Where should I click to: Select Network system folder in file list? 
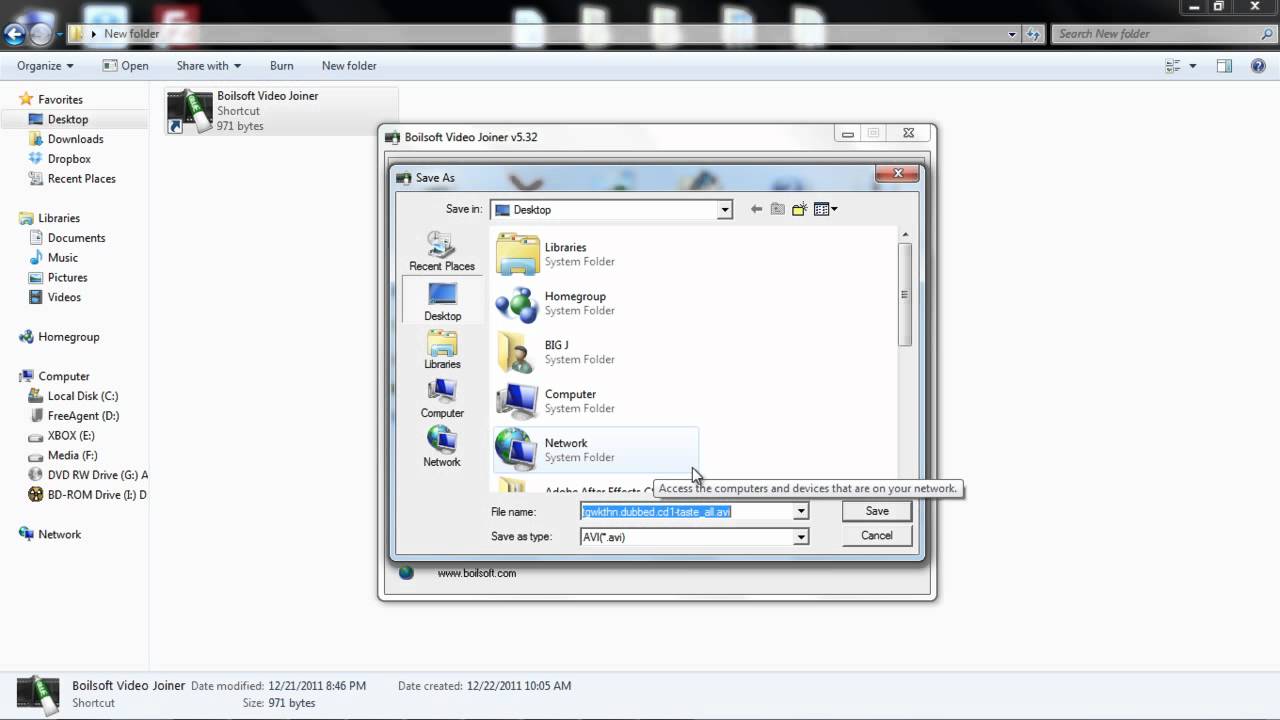coord(596,450)
